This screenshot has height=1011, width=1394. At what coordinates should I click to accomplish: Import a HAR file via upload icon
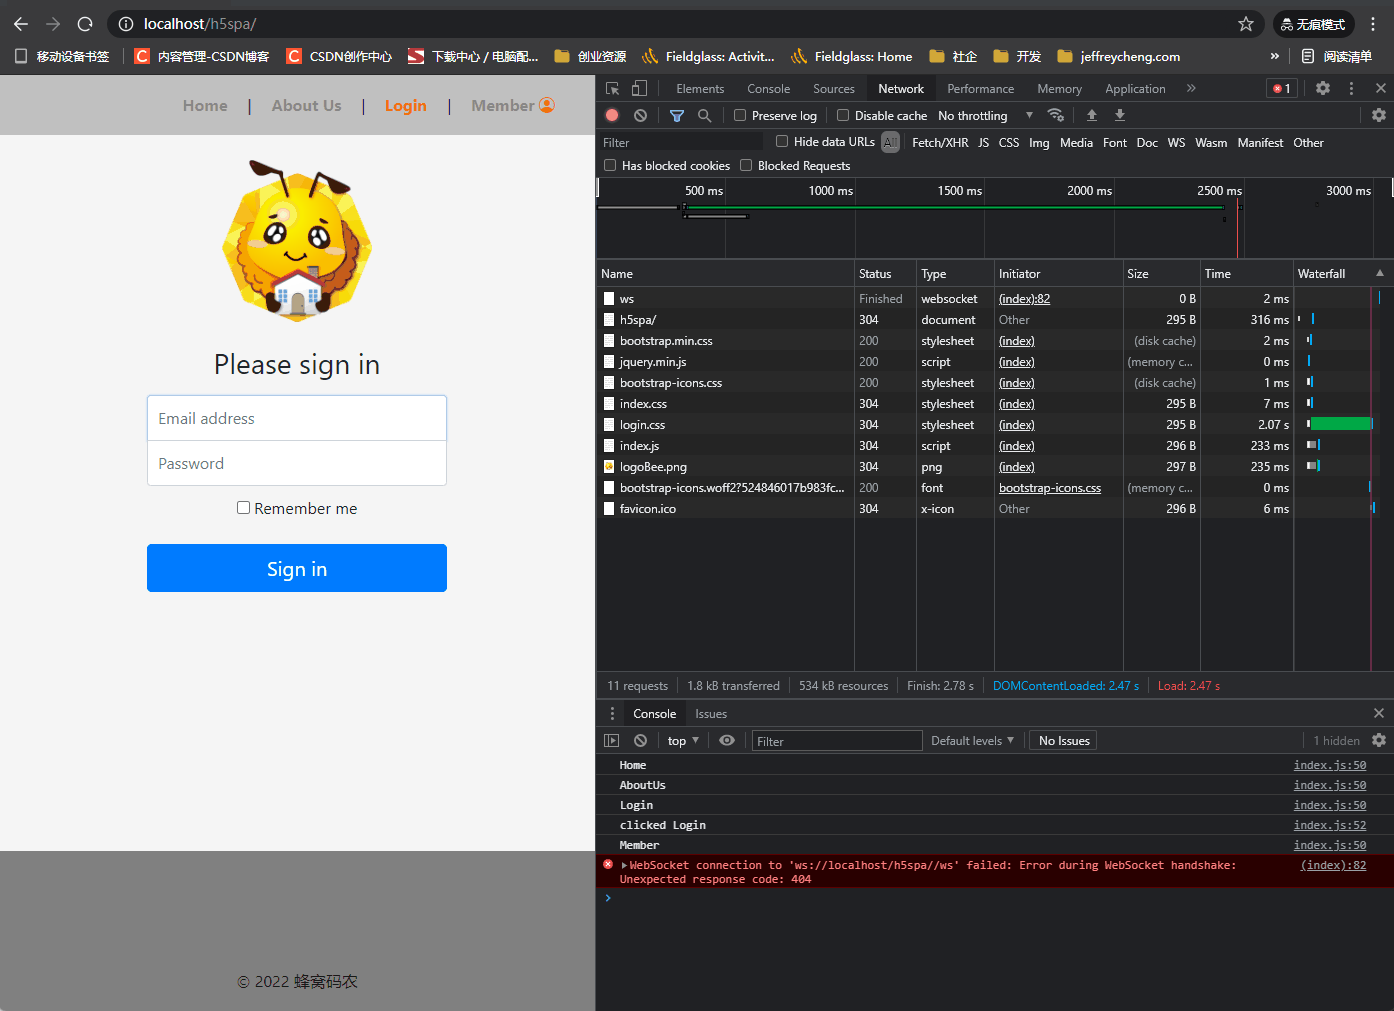point(1090,115)
